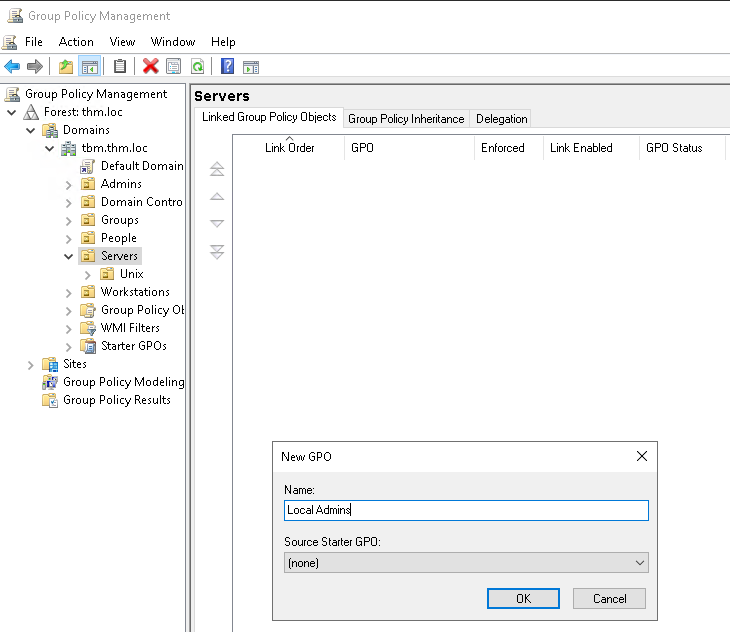Click the Back arrow toolbar icon
Image resolution: width=730 pixels, height=632 pixels.
(x=12, y=67)
